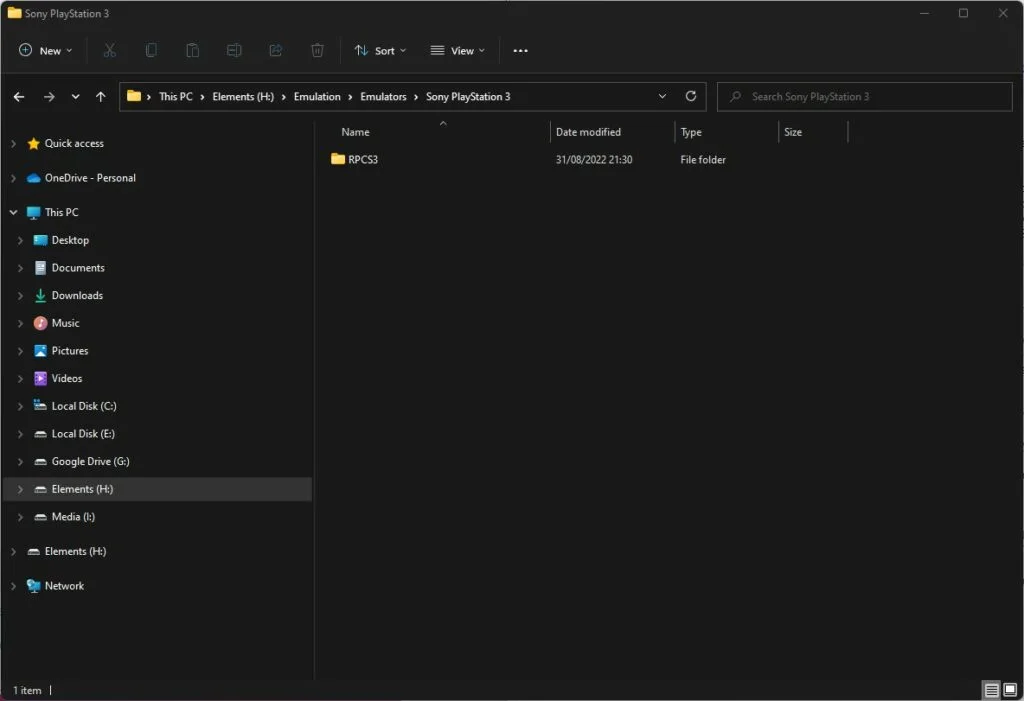Click the Videos icon in sidebar
Screen dimensions: 1024x701
(x=40, y=378)
